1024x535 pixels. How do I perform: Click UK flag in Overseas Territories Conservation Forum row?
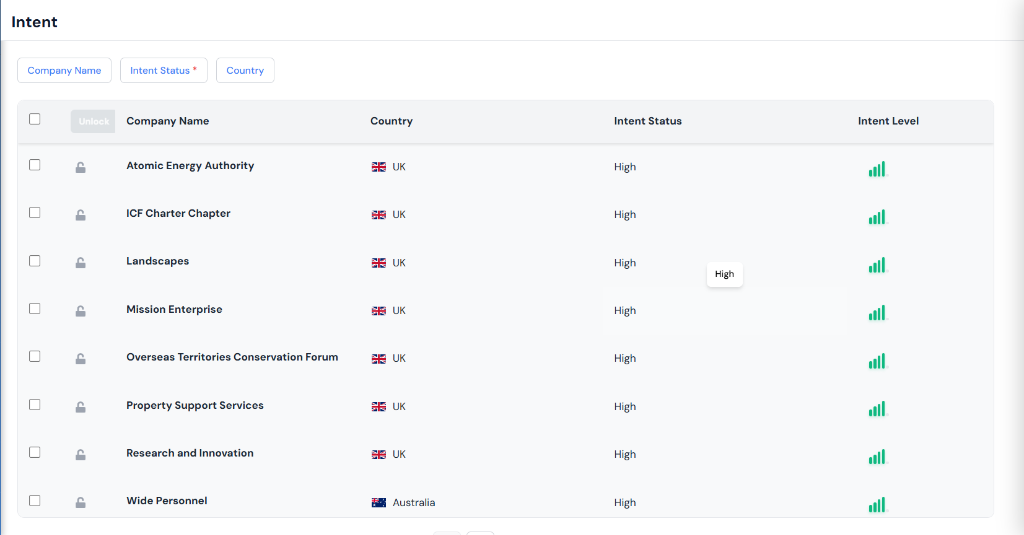(x=379, y=359)
